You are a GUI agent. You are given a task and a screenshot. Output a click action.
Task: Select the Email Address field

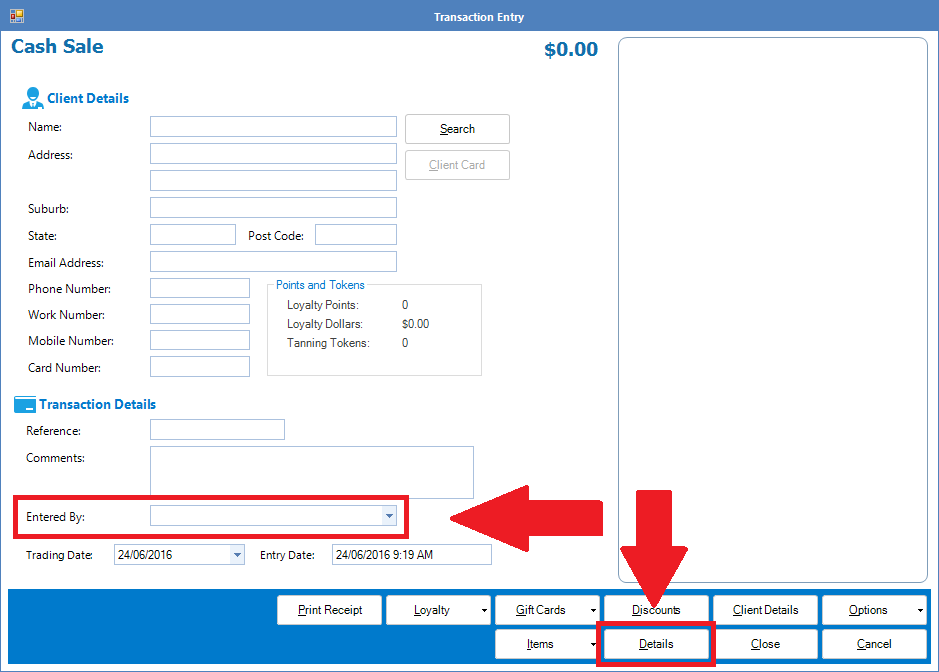[273, 262]
